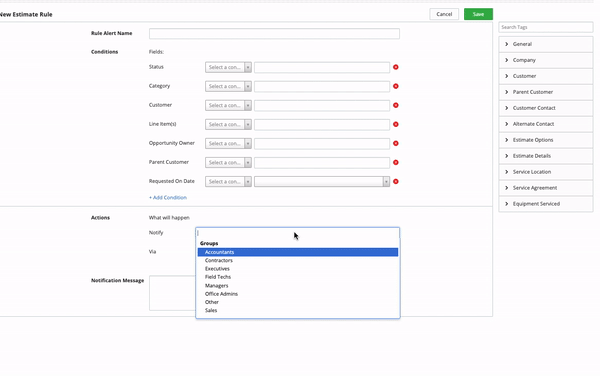This screenshot has width=600, height=376.
Task: Open the Requested On Date value dropdown
Action: click(x=322, y=182)
